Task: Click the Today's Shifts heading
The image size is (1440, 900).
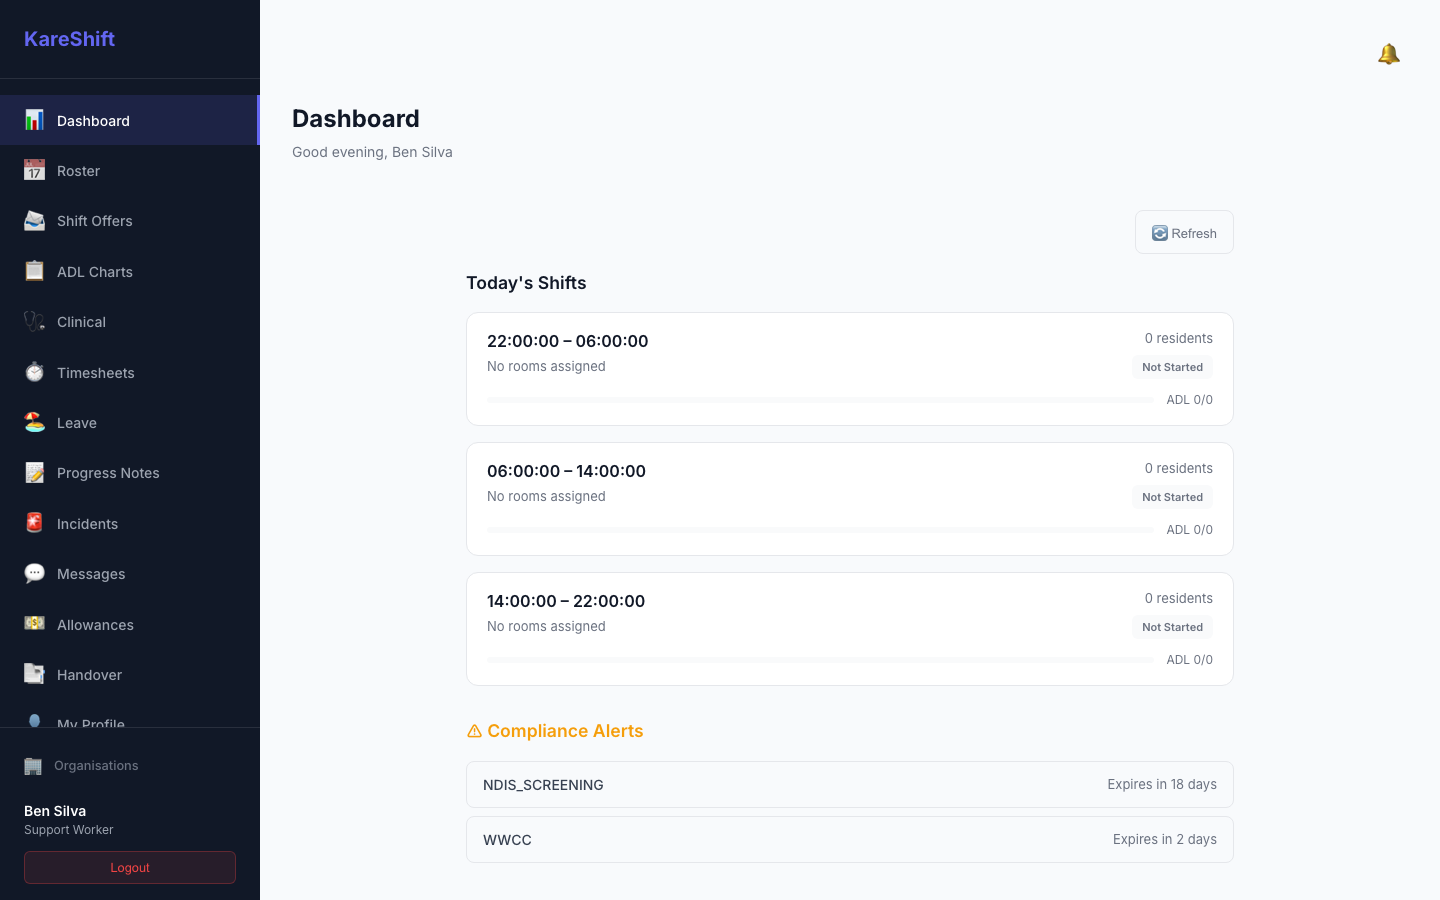Action: [x=526, y=283]
